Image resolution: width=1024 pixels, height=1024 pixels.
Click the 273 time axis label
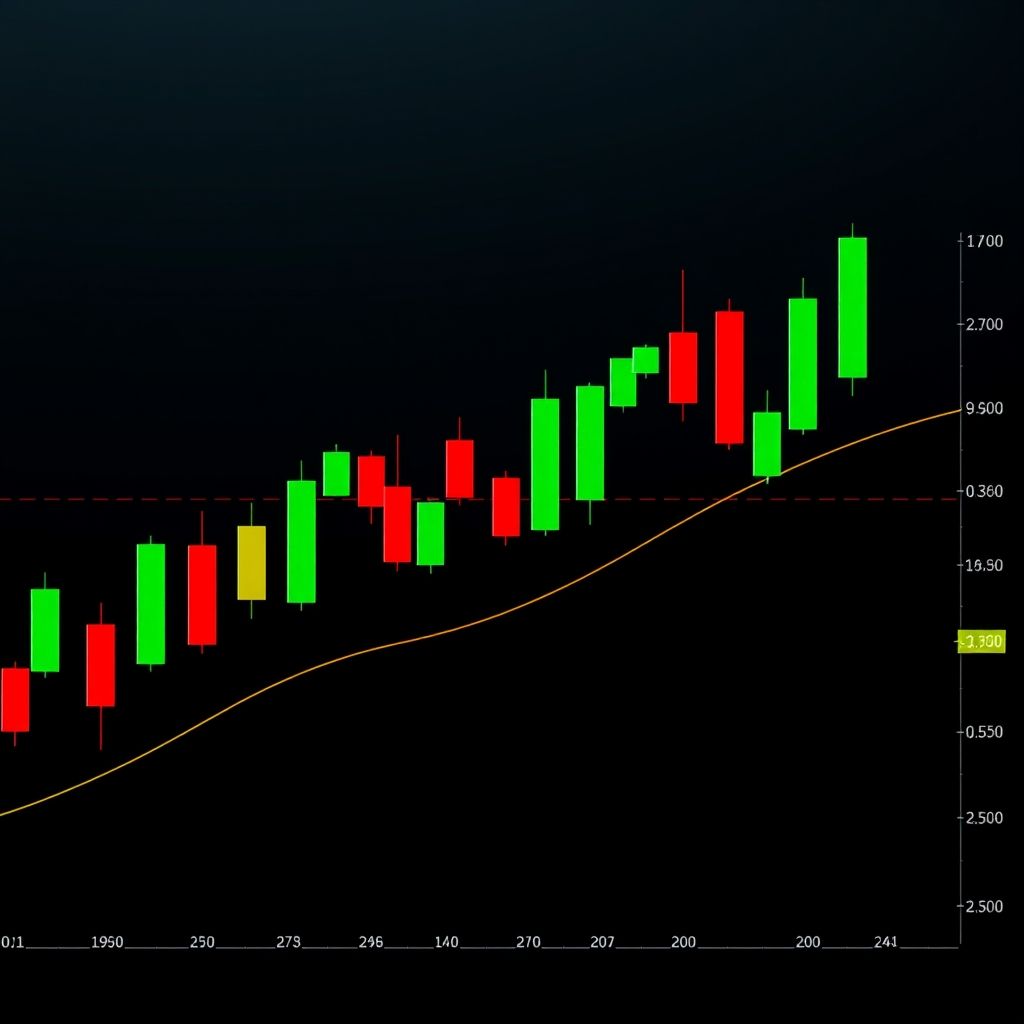pyautogui.click(x=288, y=942)
